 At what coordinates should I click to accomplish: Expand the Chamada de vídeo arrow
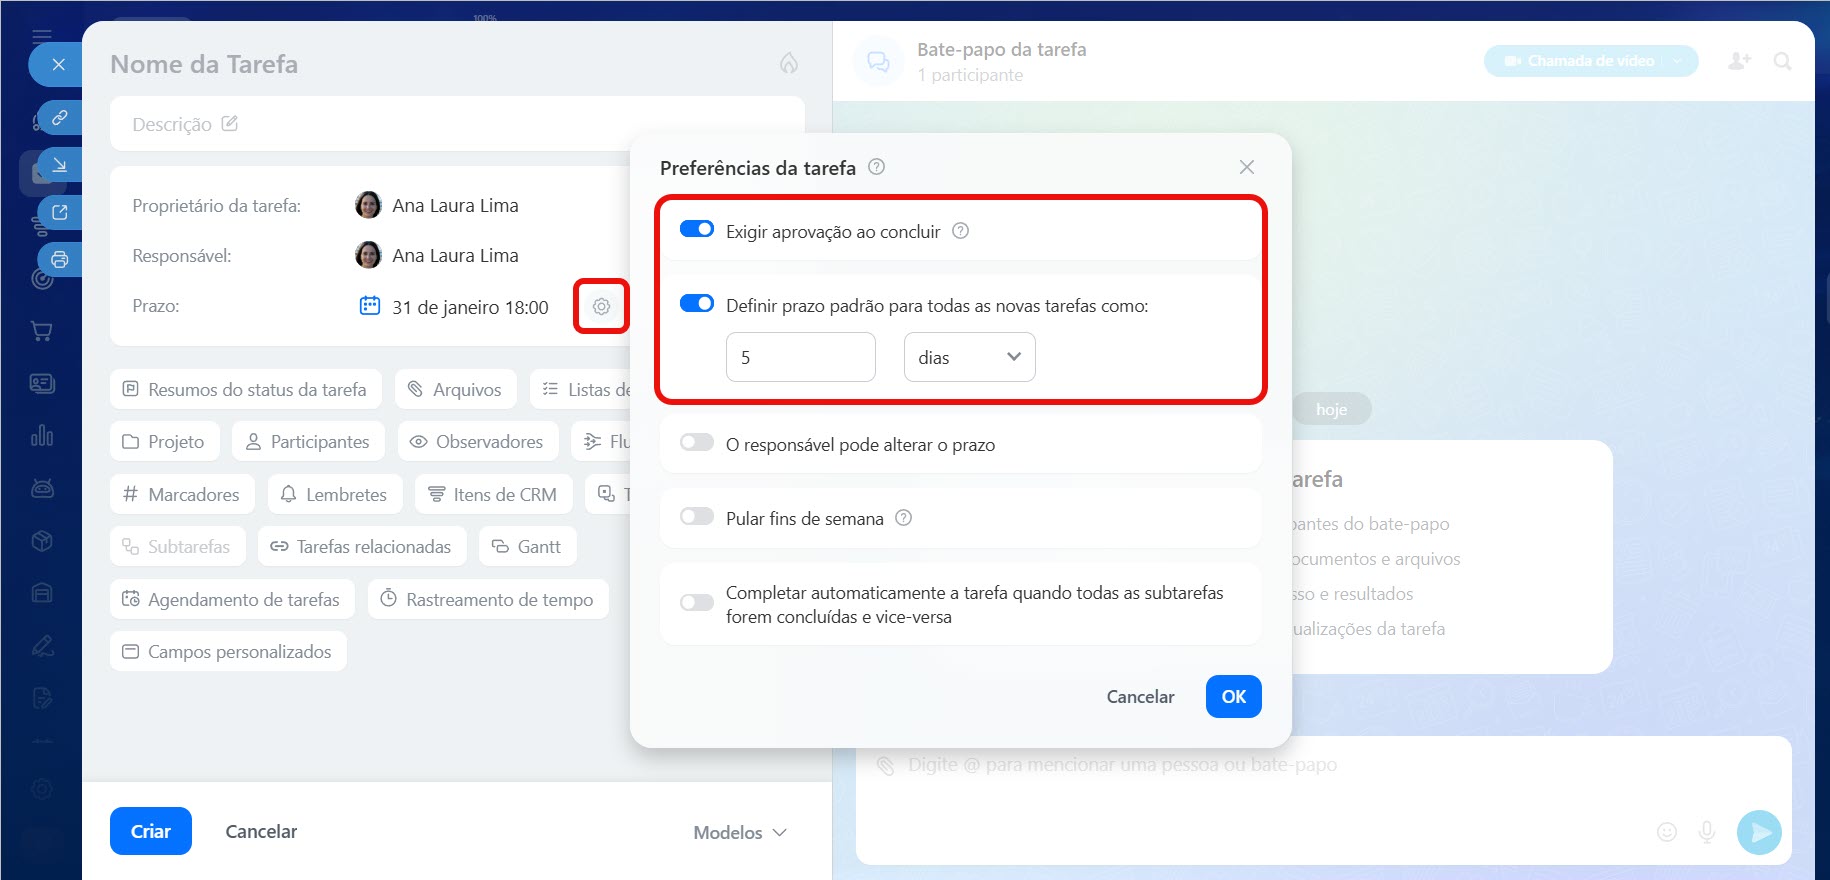coord(1678,61)
